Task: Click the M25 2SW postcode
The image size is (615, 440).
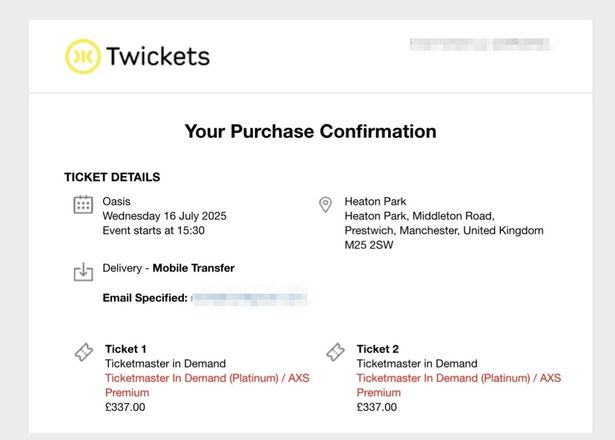Action: coord(371,245)
